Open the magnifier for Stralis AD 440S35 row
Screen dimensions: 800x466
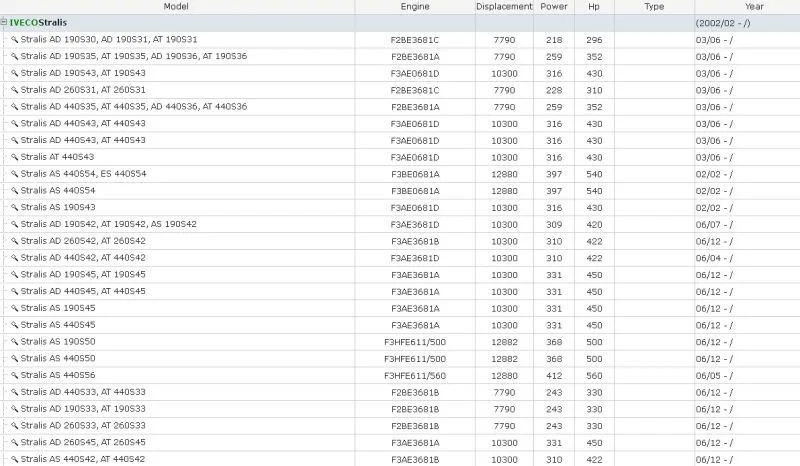click(x=14, y=107)
